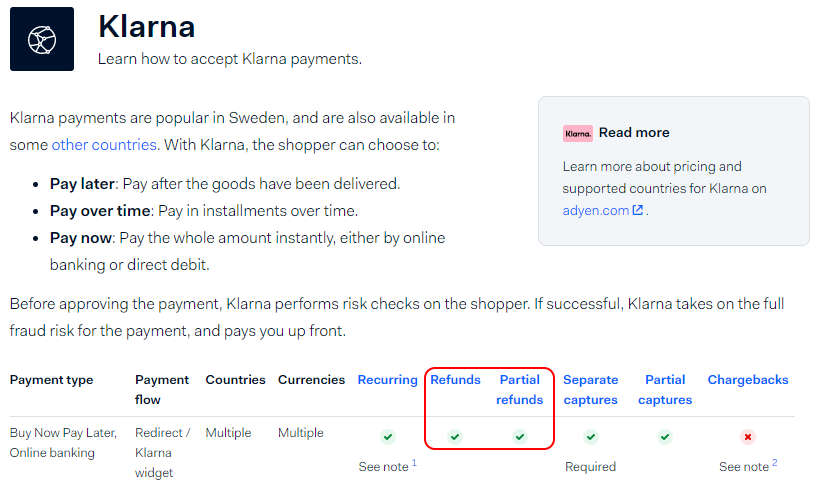The width and height of the screenshot is (821, 490).
Task: Open the Refunds column header link
Action: click(x=456, y=380)
